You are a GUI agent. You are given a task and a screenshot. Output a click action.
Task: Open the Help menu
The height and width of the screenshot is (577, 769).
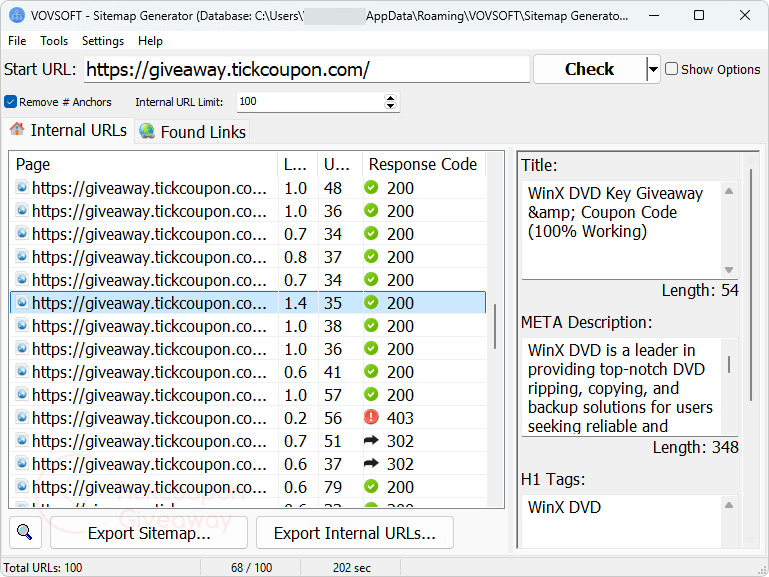coord(150,41)
